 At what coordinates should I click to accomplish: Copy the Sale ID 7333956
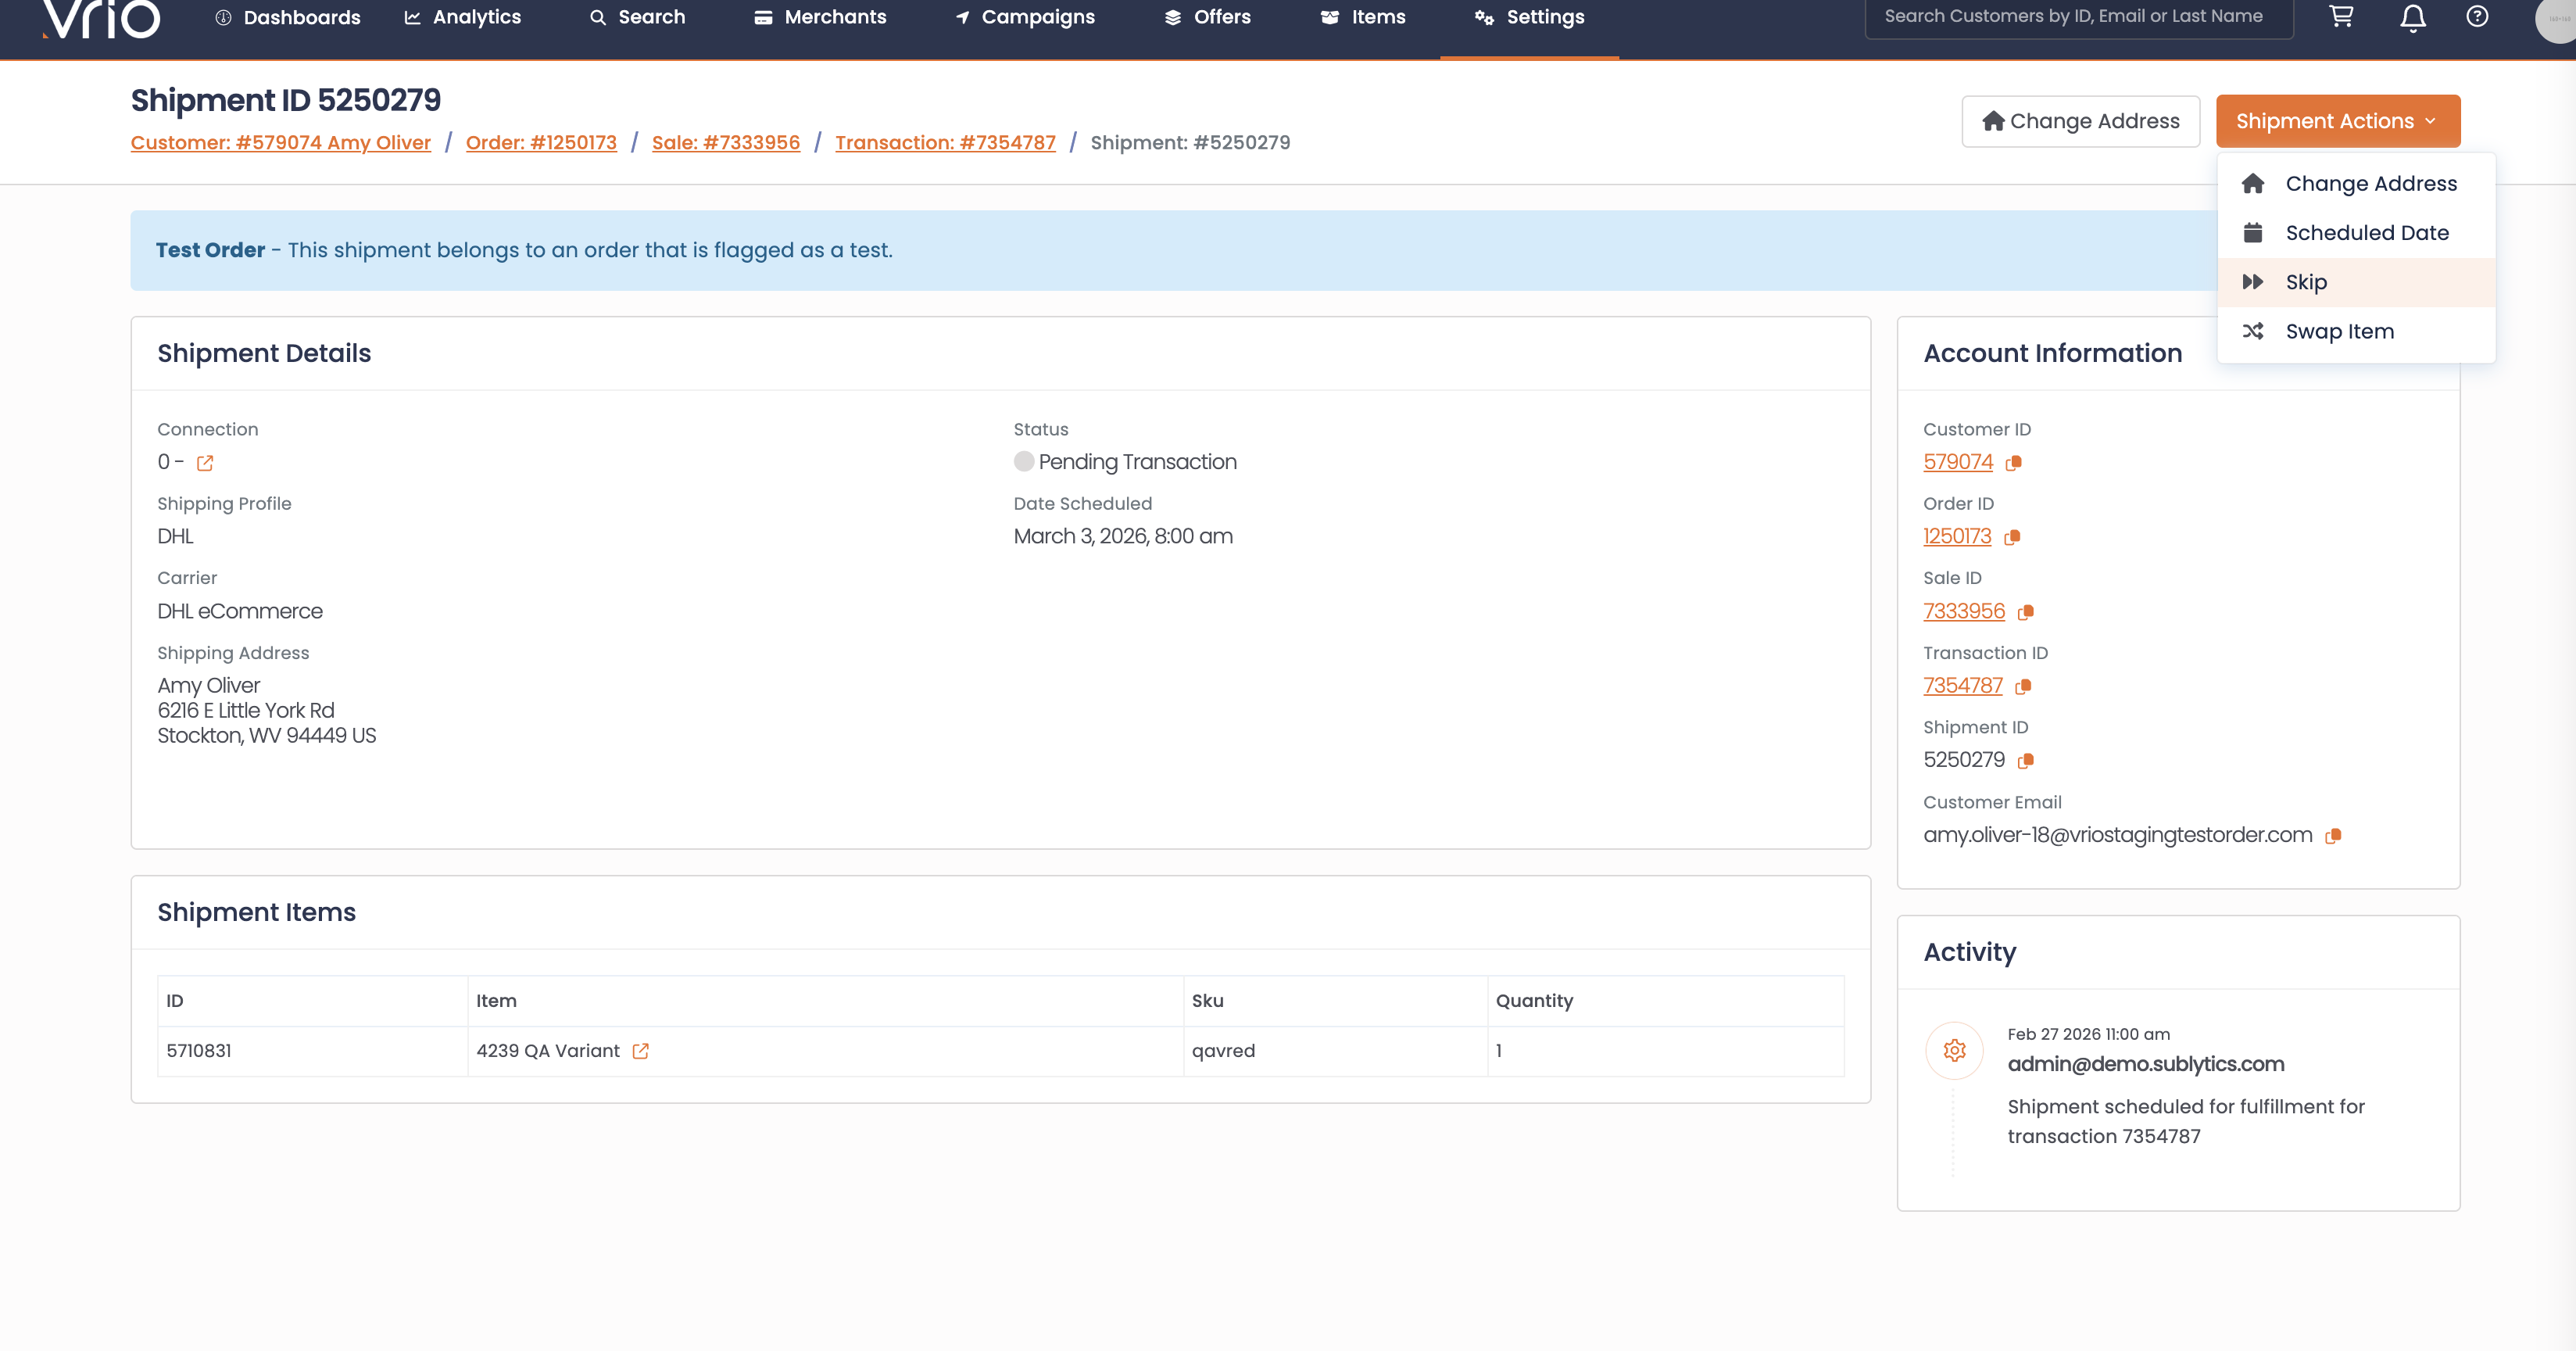(x=2026, y=612)
